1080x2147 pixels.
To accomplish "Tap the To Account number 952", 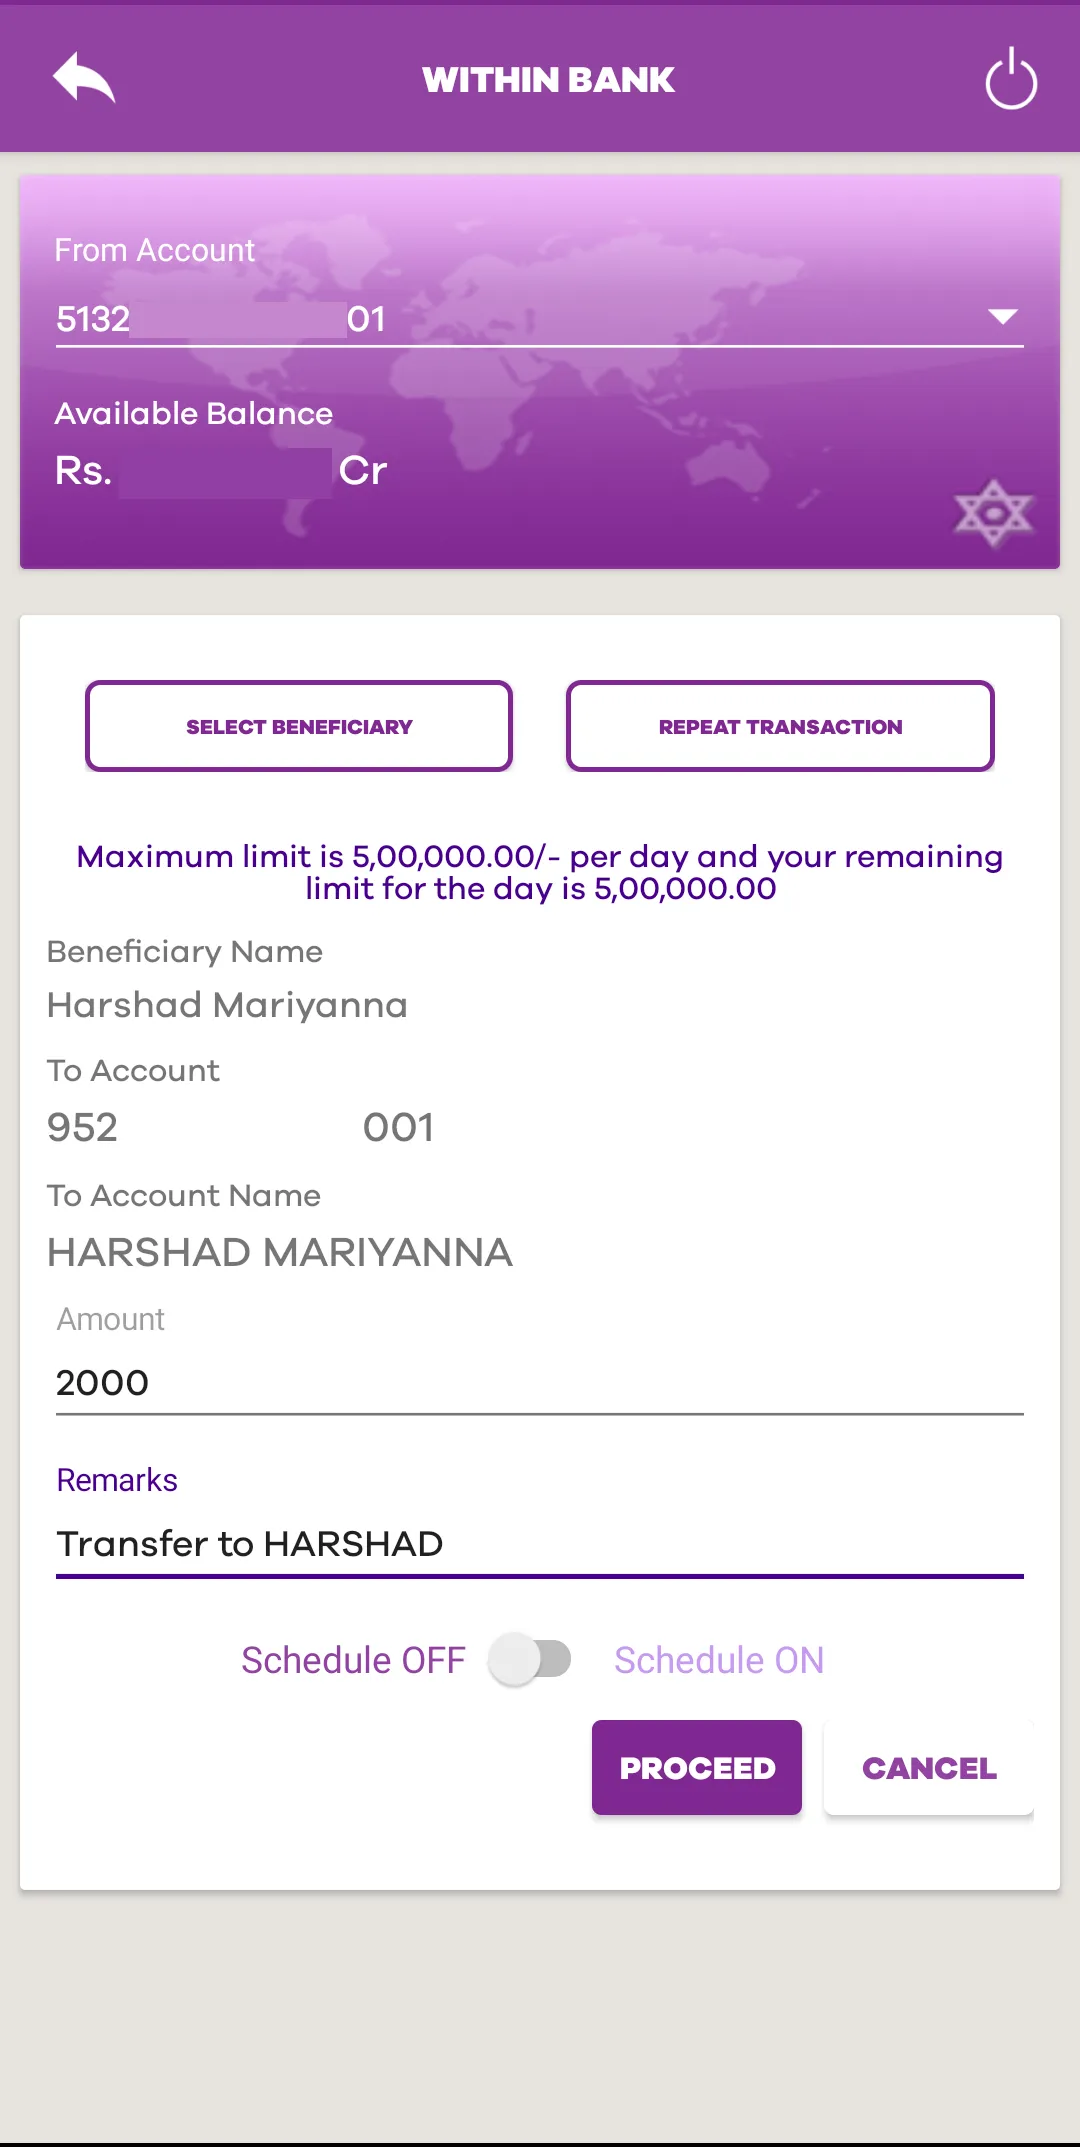I will pos(240,1128).
